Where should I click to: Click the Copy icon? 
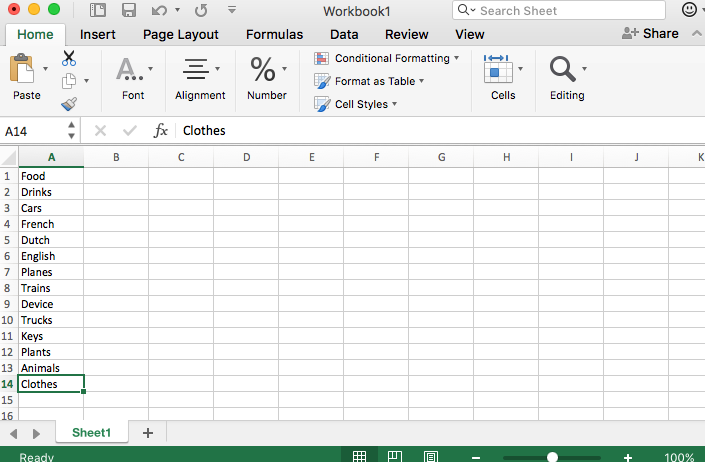click(69, 81)
